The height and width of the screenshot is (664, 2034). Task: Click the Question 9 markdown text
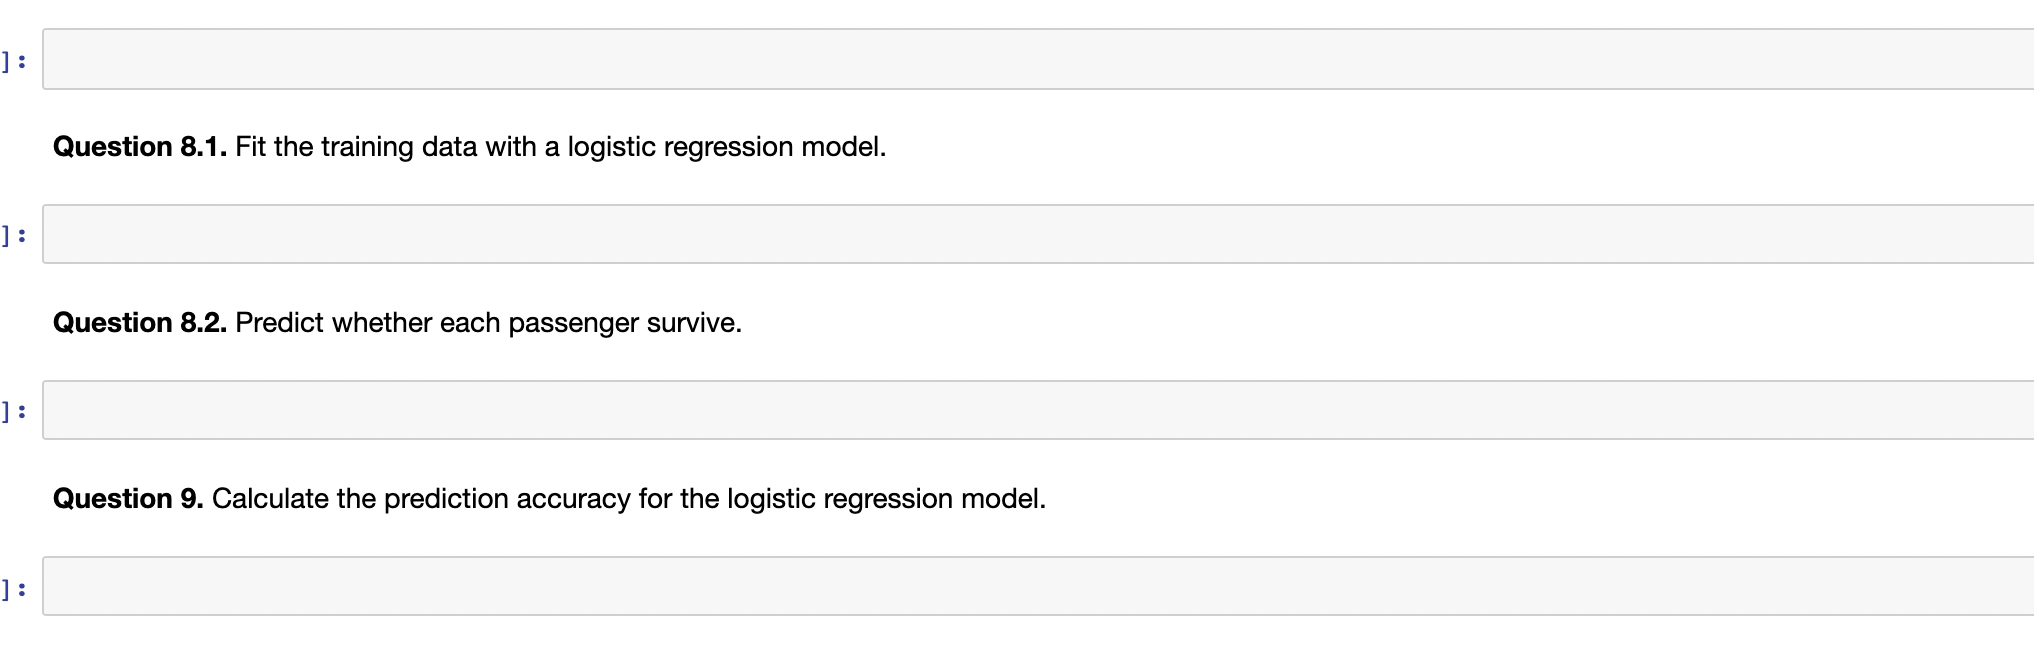pyautogui.click(x=548, y=498)
